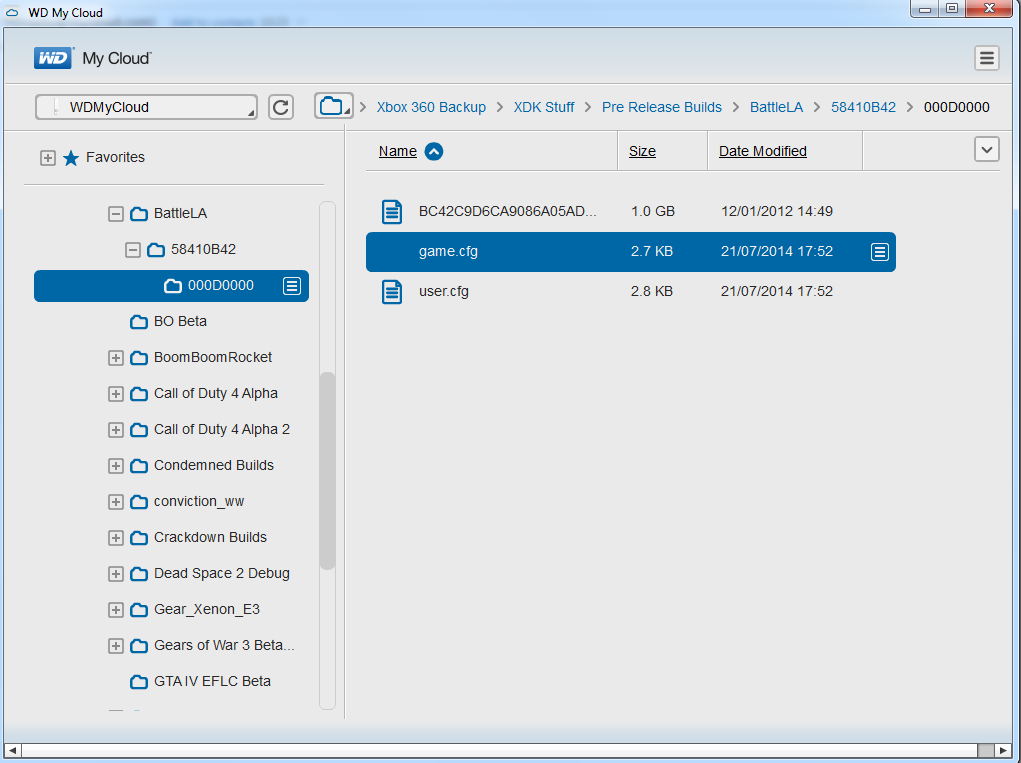Open the action menu icon on game.cfg row

tap(880, 251)
